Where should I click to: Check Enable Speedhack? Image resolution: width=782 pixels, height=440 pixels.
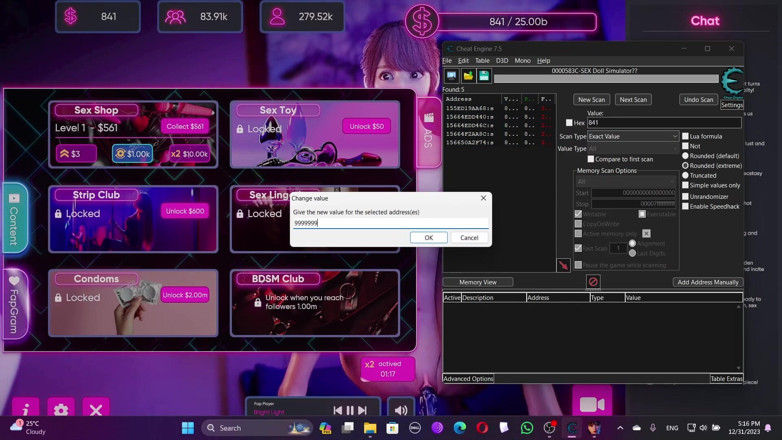point(685,206)
